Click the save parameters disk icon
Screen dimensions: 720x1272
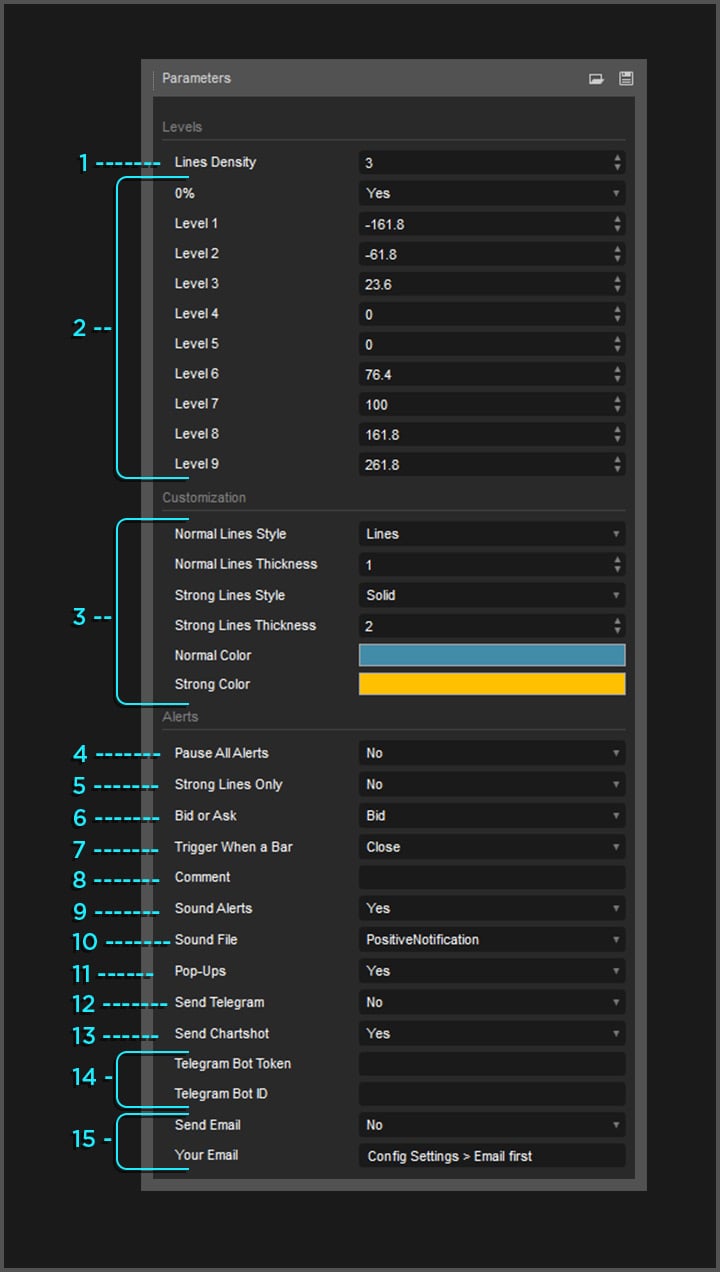(626, 79)
